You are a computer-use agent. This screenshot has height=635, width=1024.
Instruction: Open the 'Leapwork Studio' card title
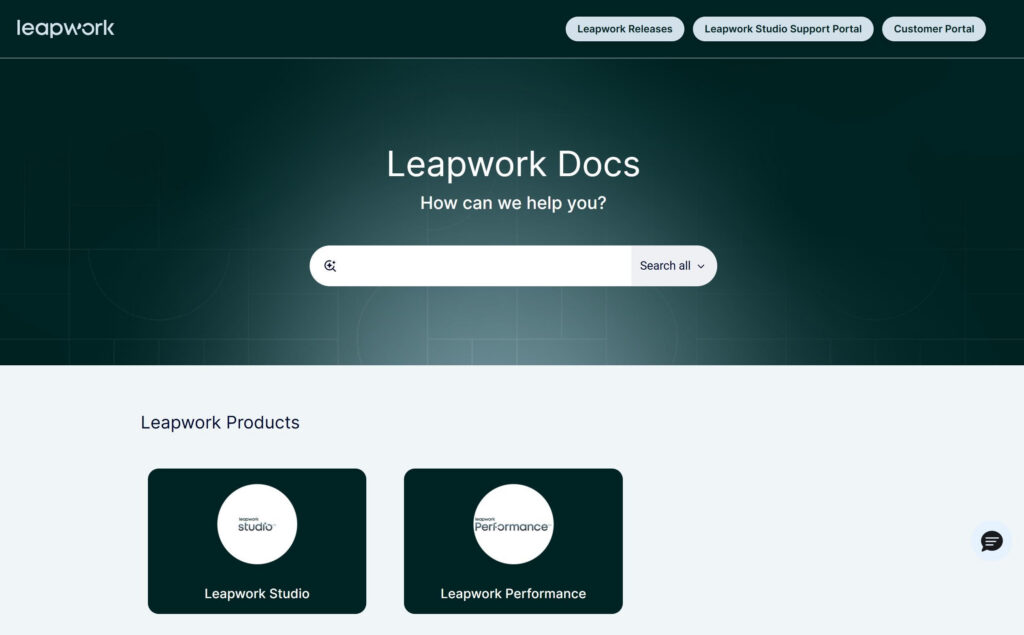pyautogui.click(x=257, y=594)
